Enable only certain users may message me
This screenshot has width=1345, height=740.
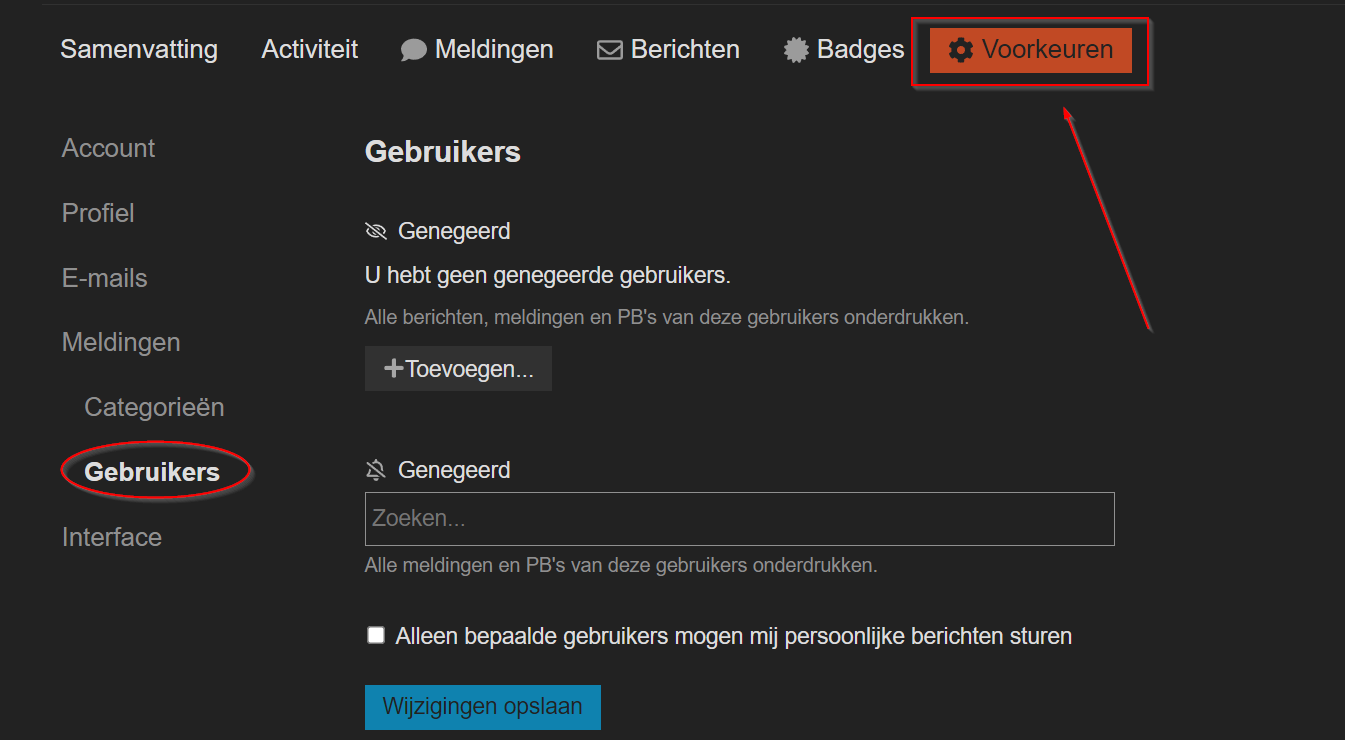coord(376,635)
